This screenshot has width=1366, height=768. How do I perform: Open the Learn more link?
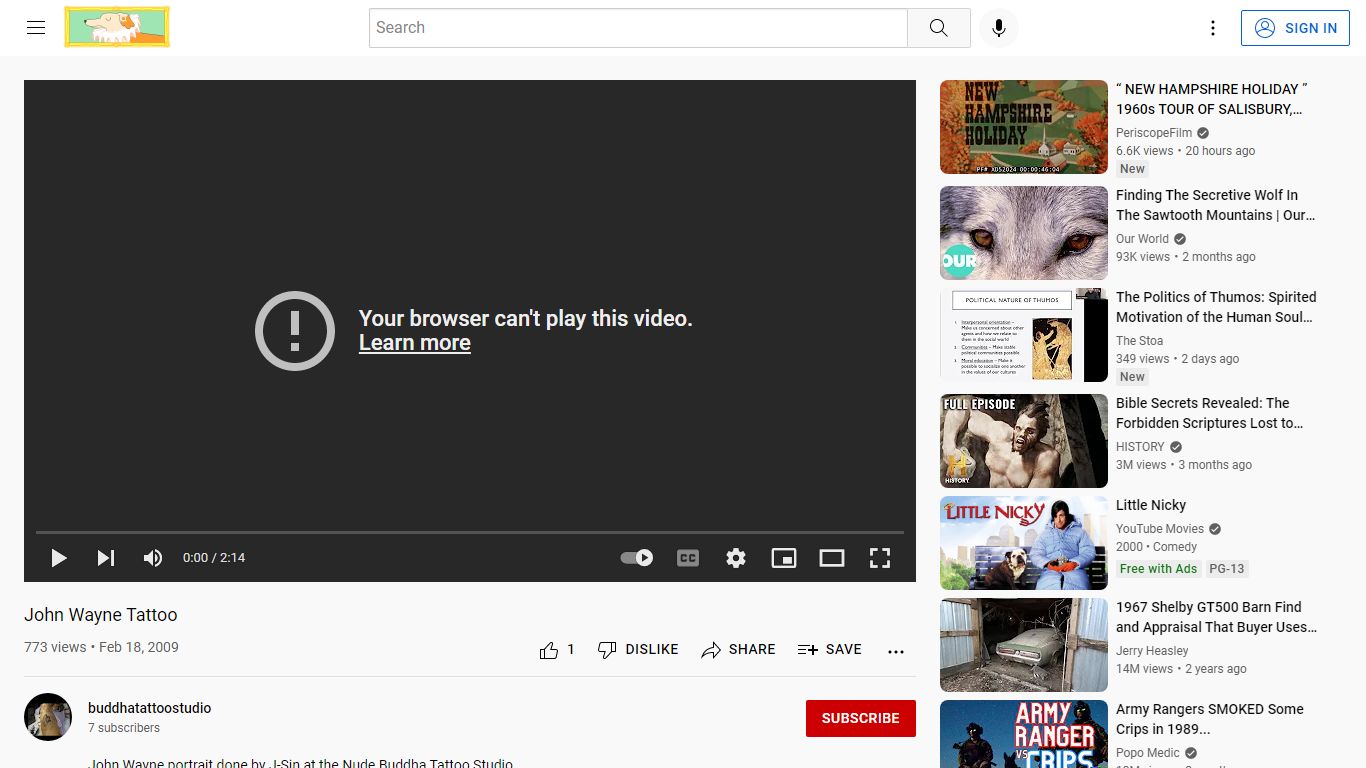pyautogui.click(x=415, y=343)
